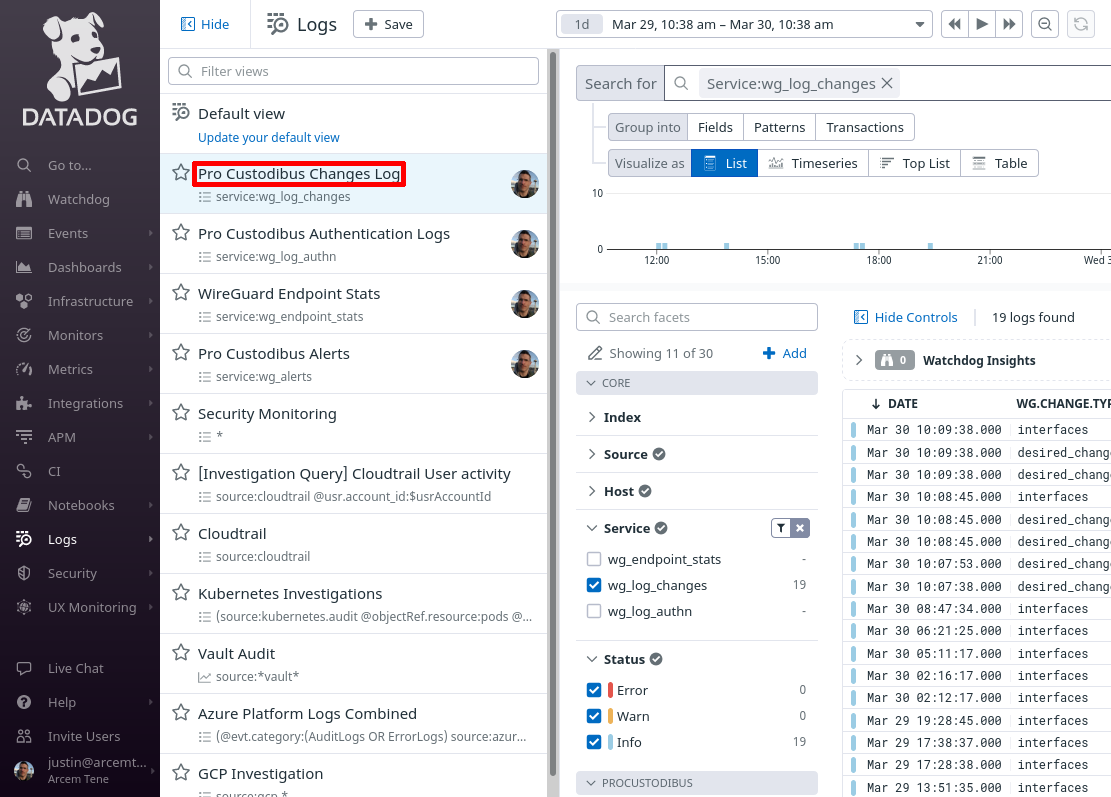Collapse the CORE facet group

point(697,383)
